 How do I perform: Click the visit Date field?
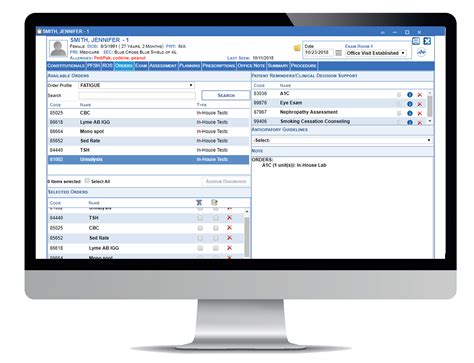tap(319, 53)
